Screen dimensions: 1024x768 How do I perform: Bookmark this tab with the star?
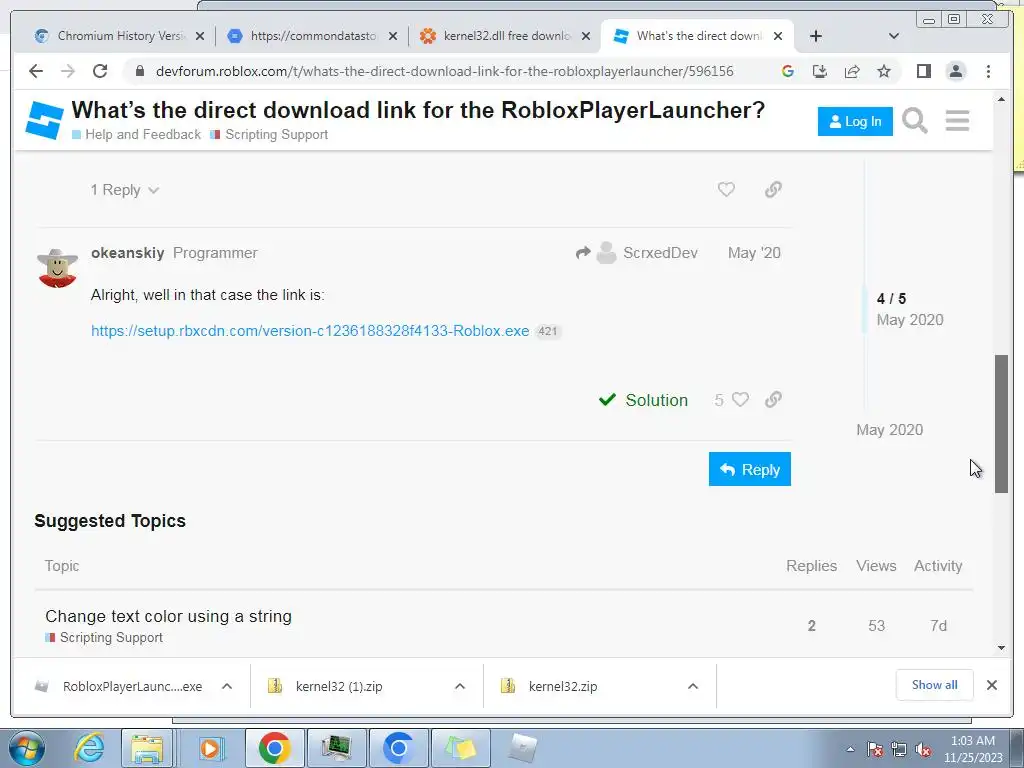click(884, 71)
